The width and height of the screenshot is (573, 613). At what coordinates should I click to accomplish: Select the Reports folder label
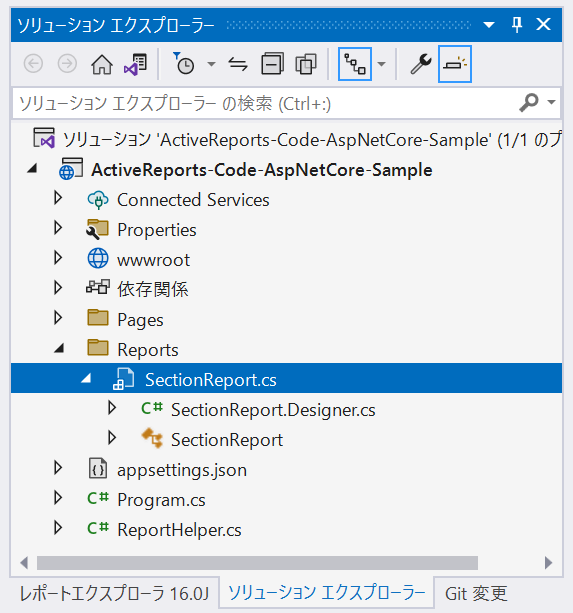tap(148, 350)
